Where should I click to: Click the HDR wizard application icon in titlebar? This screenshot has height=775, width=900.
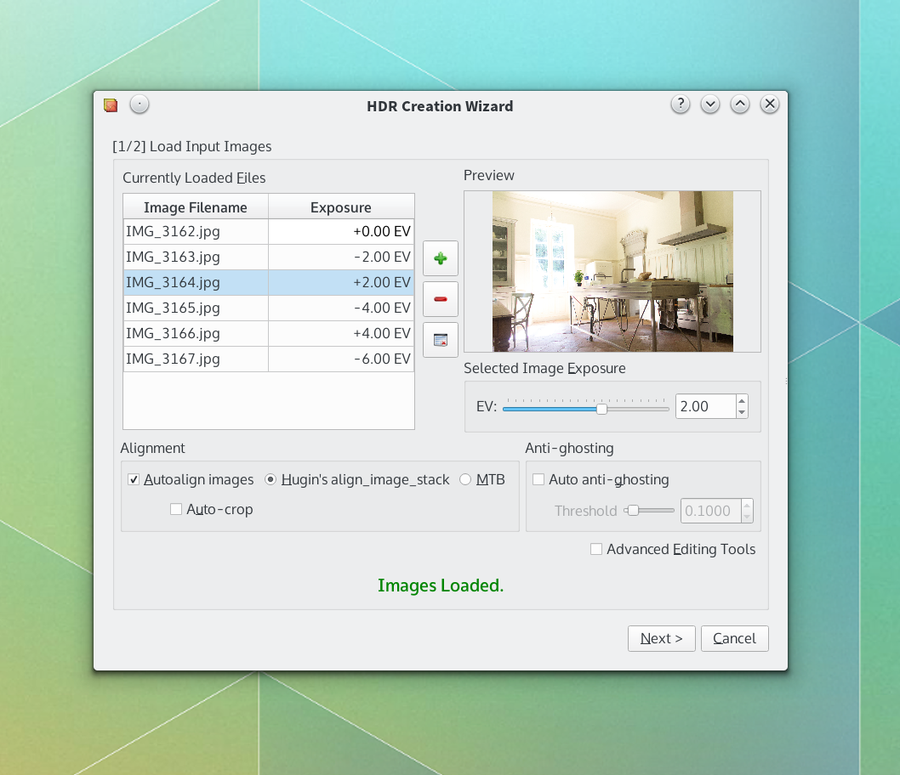click(111, 105)
